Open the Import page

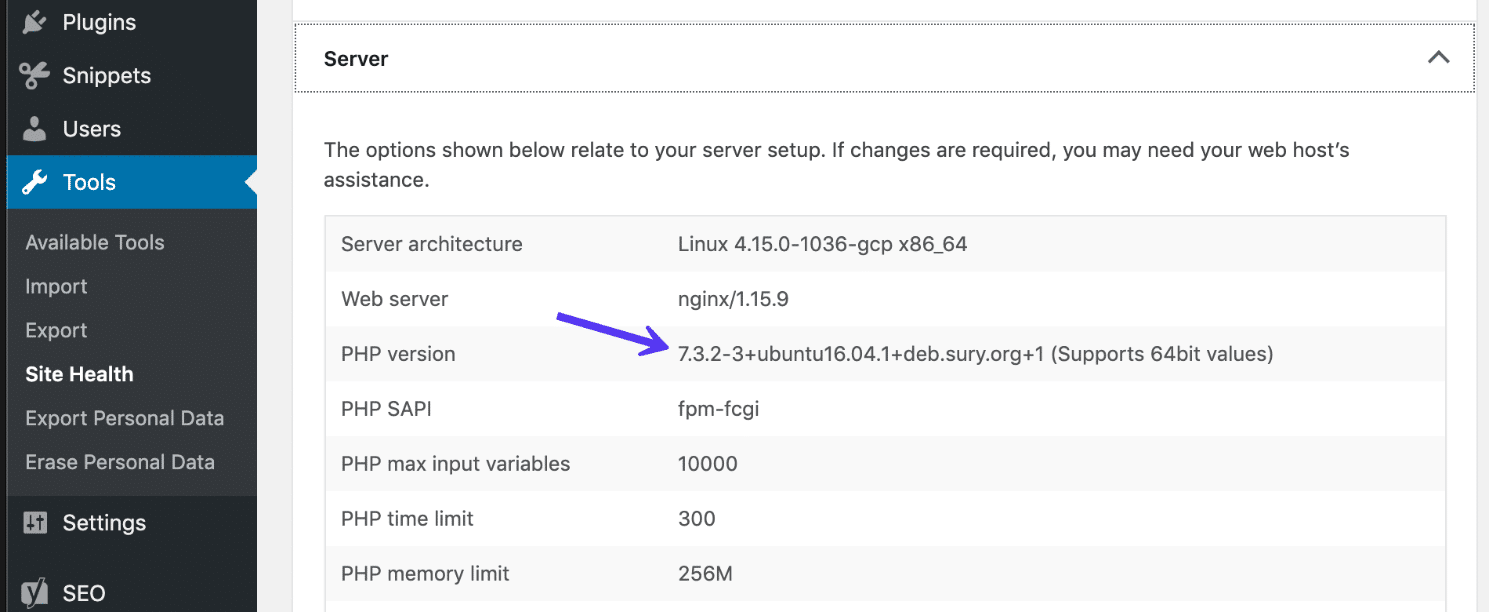pos(55,286)
